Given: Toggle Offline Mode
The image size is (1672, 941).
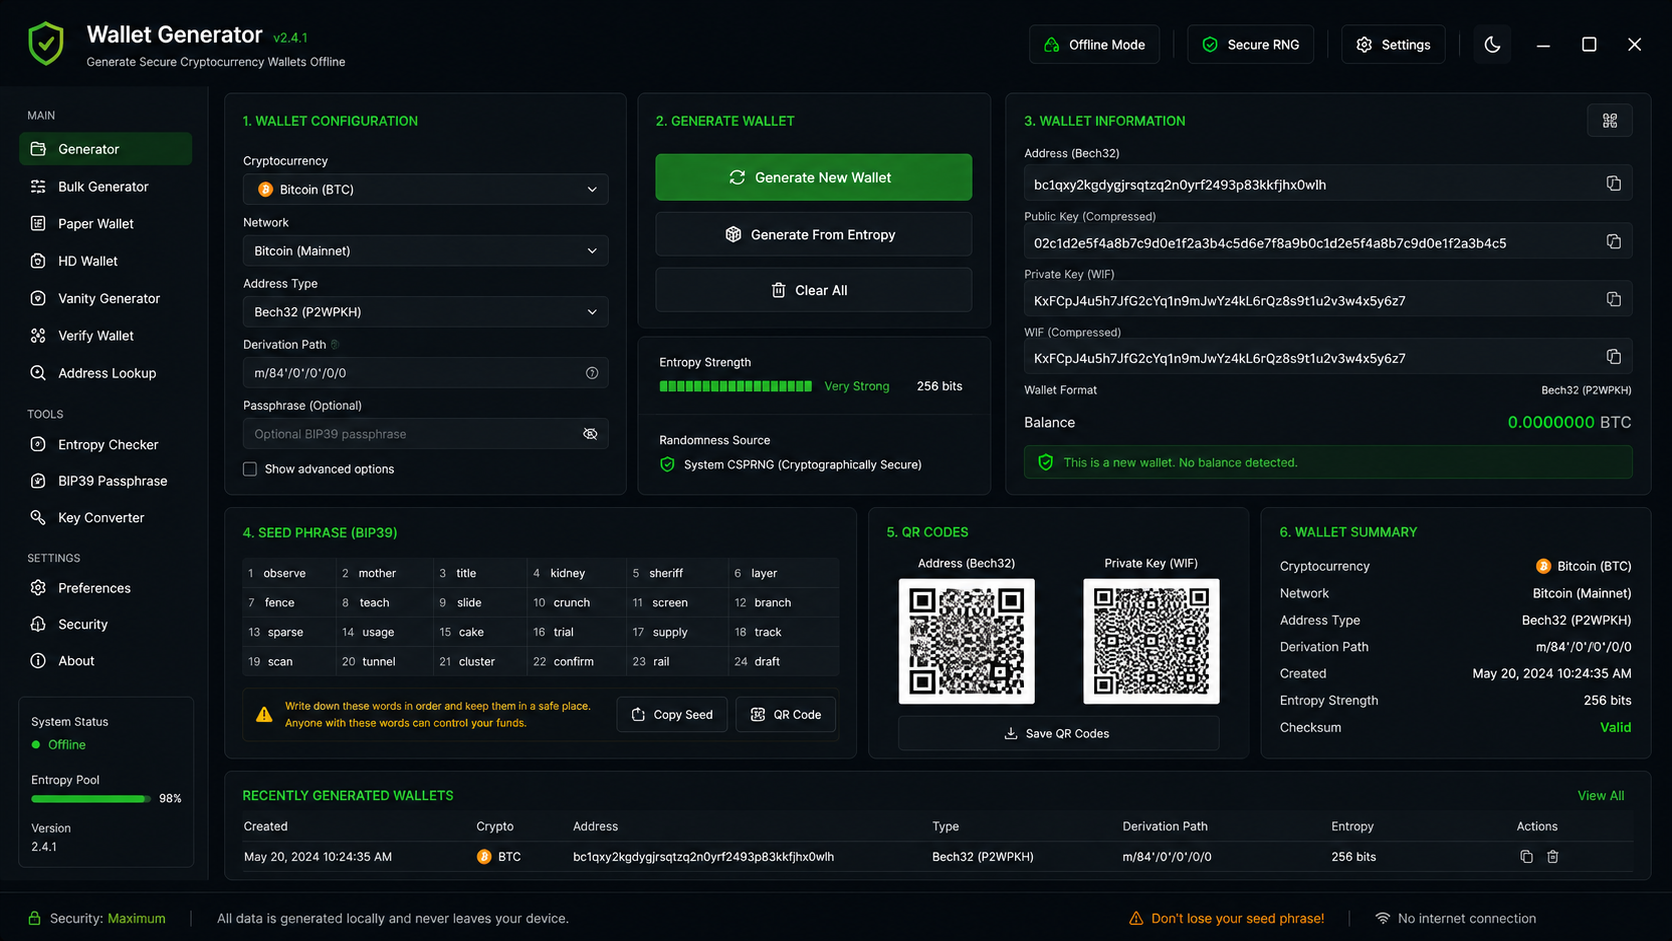Looking at the screenshot, I should (x=1094, y=45).
